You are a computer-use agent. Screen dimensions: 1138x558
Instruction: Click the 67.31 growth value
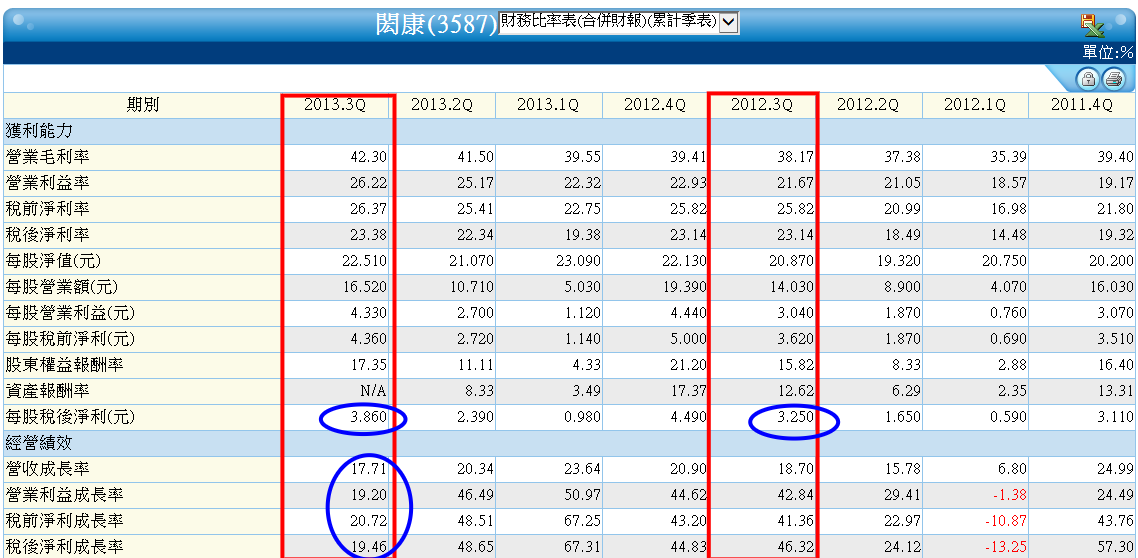coord(581,546)
